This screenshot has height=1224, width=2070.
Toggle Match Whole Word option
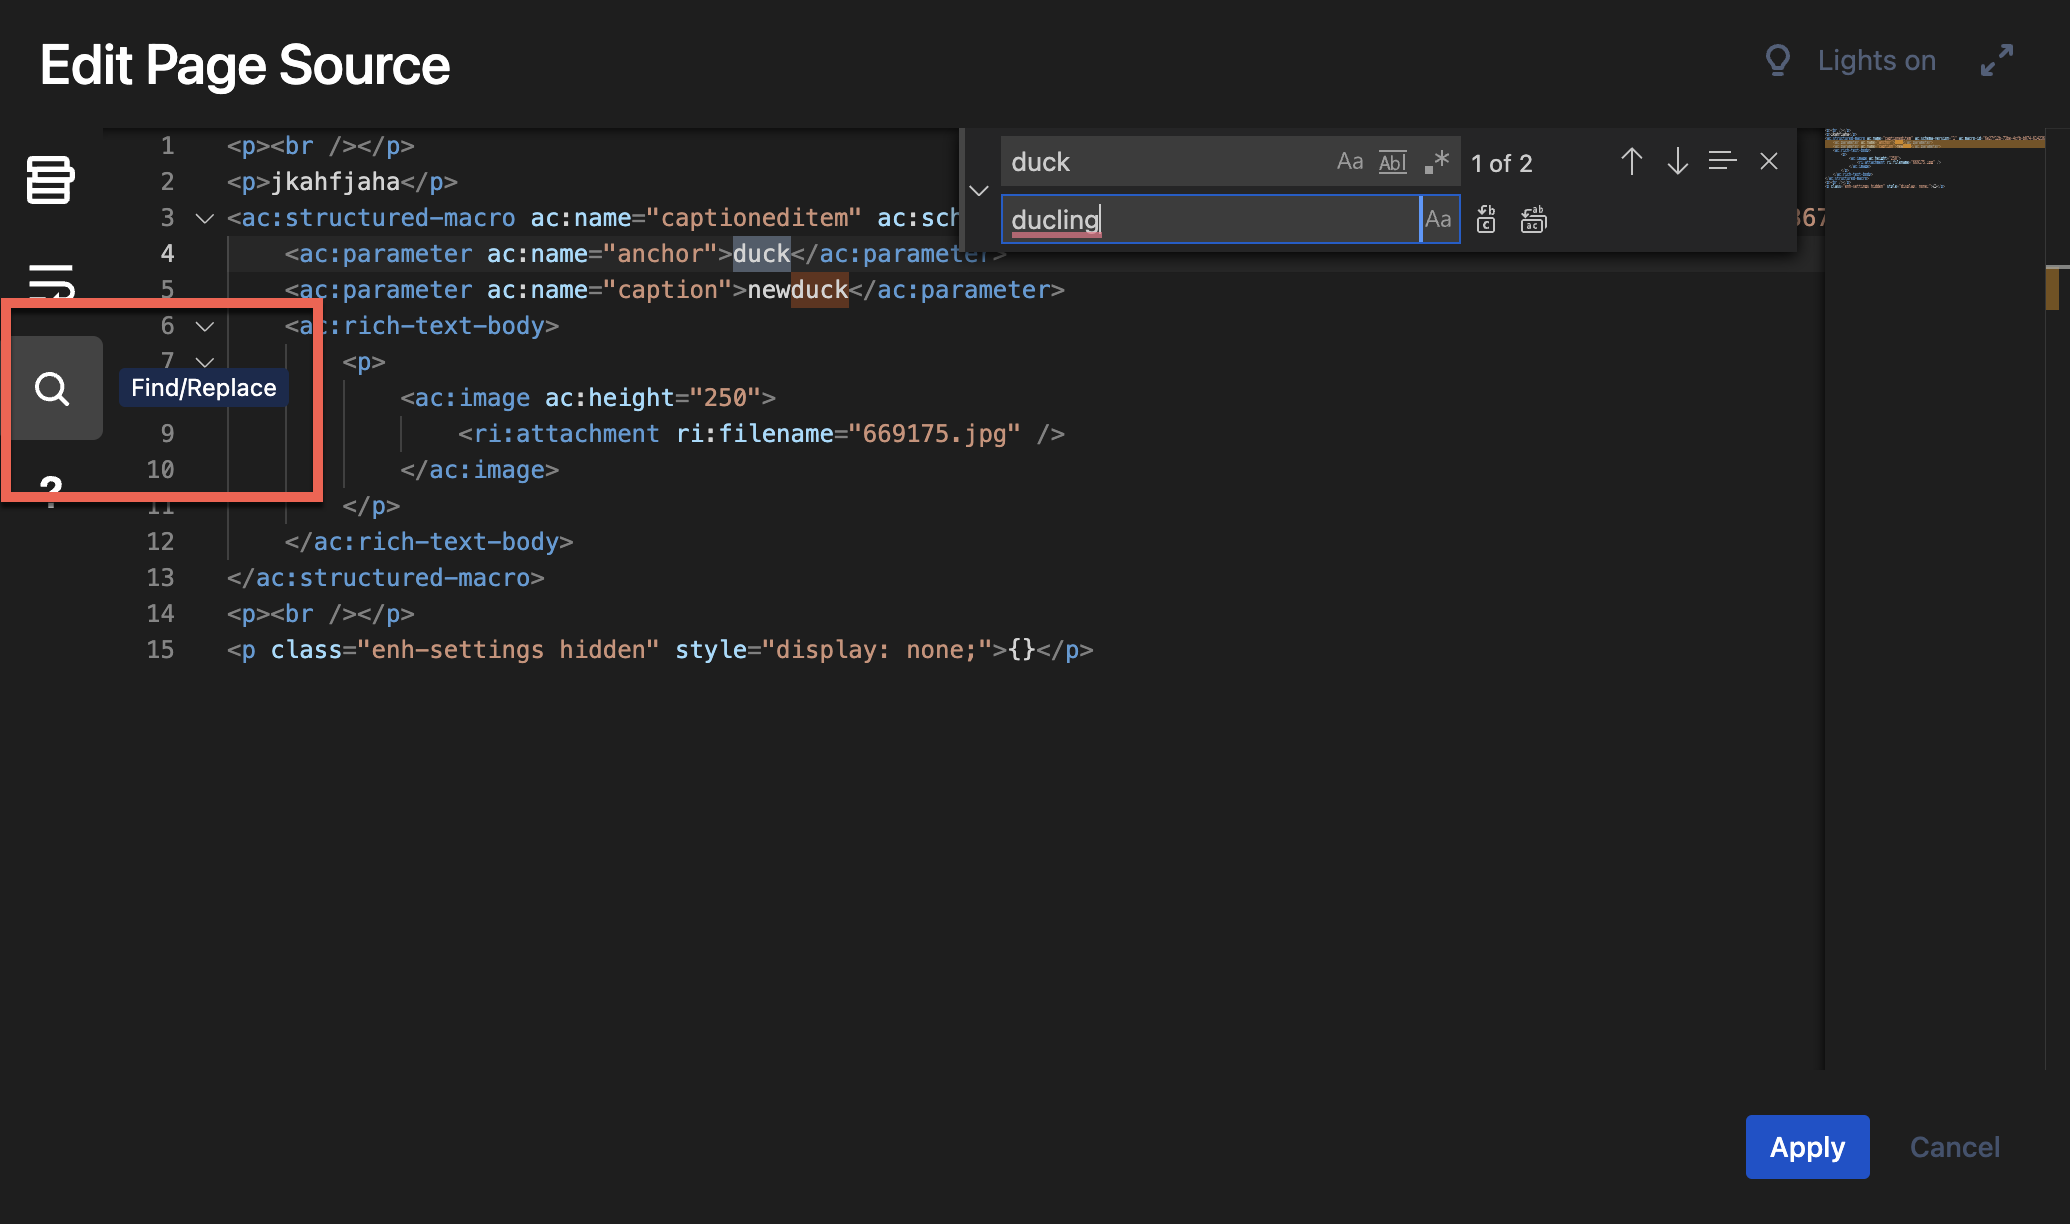(1393, 161)
